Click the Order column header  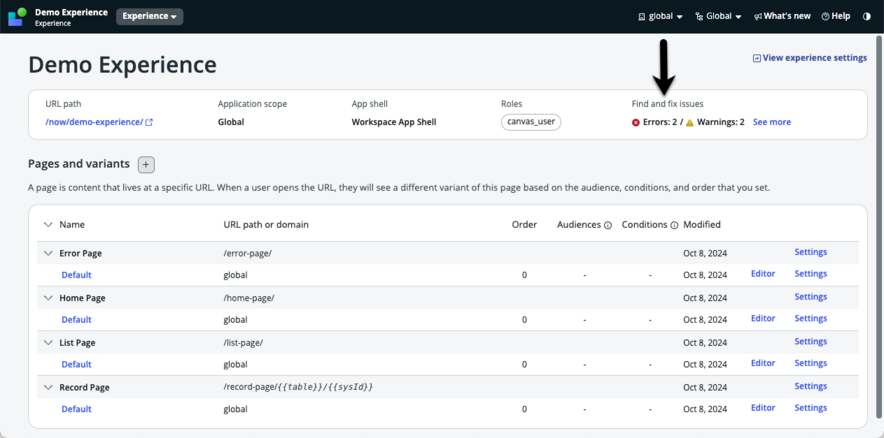524,224
